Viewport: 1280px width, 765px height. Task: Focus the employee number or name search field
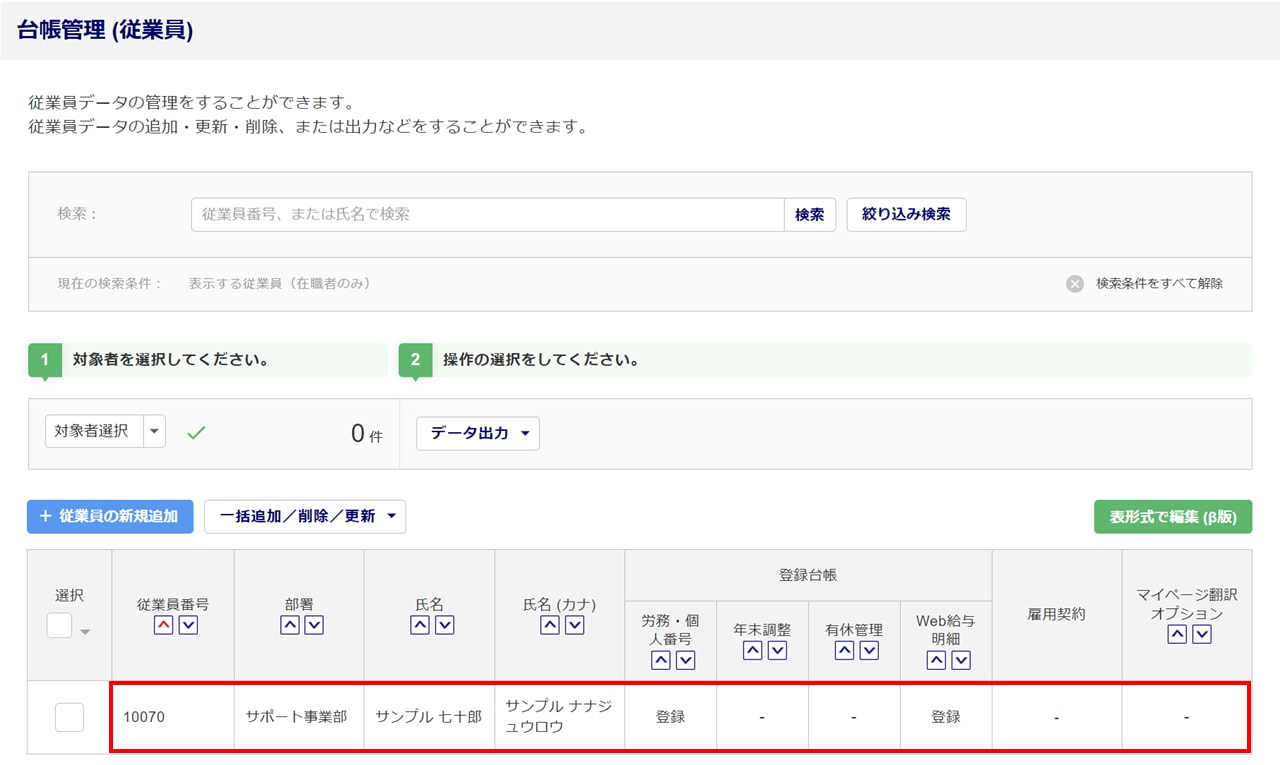click(487, 215)
